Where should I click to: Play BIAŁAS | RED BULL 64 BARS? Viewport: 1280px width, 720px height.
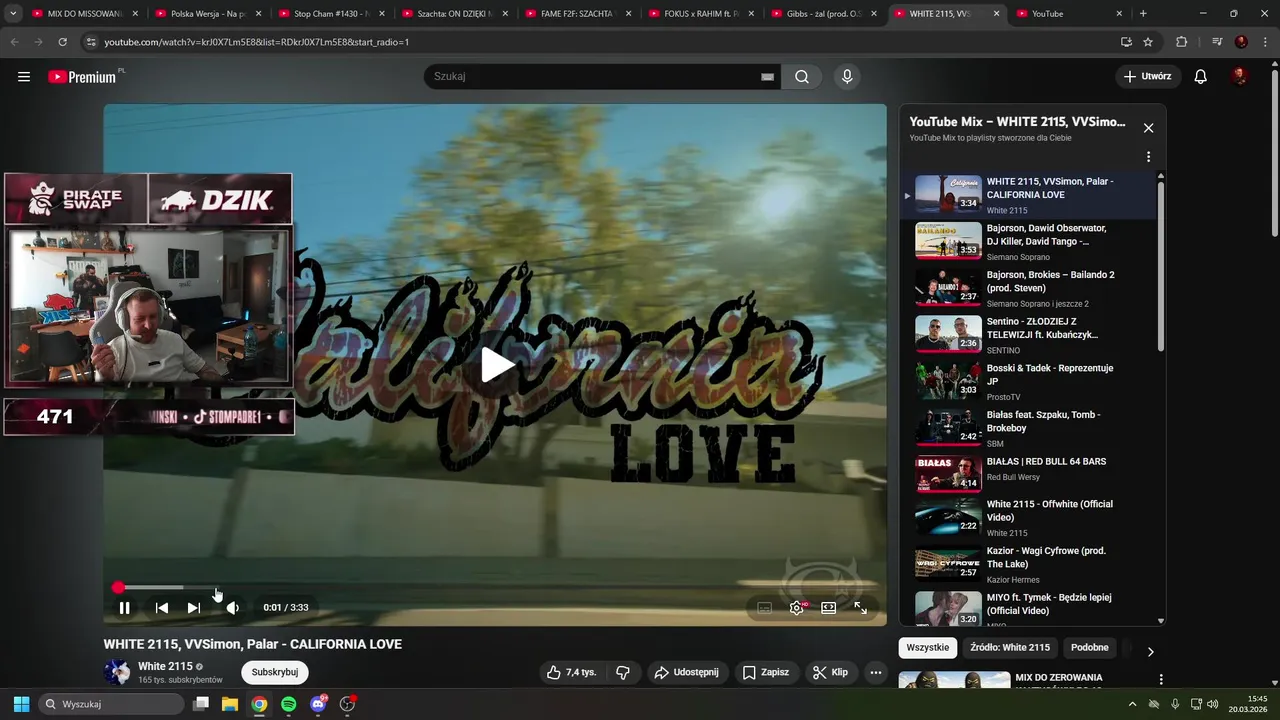[1030, 475]
